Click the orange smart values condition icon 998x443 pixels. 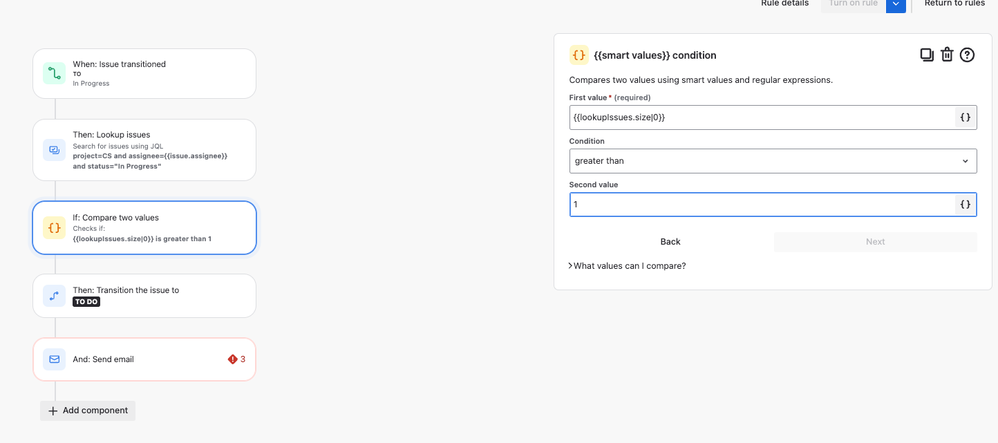(x=579, y=55)
